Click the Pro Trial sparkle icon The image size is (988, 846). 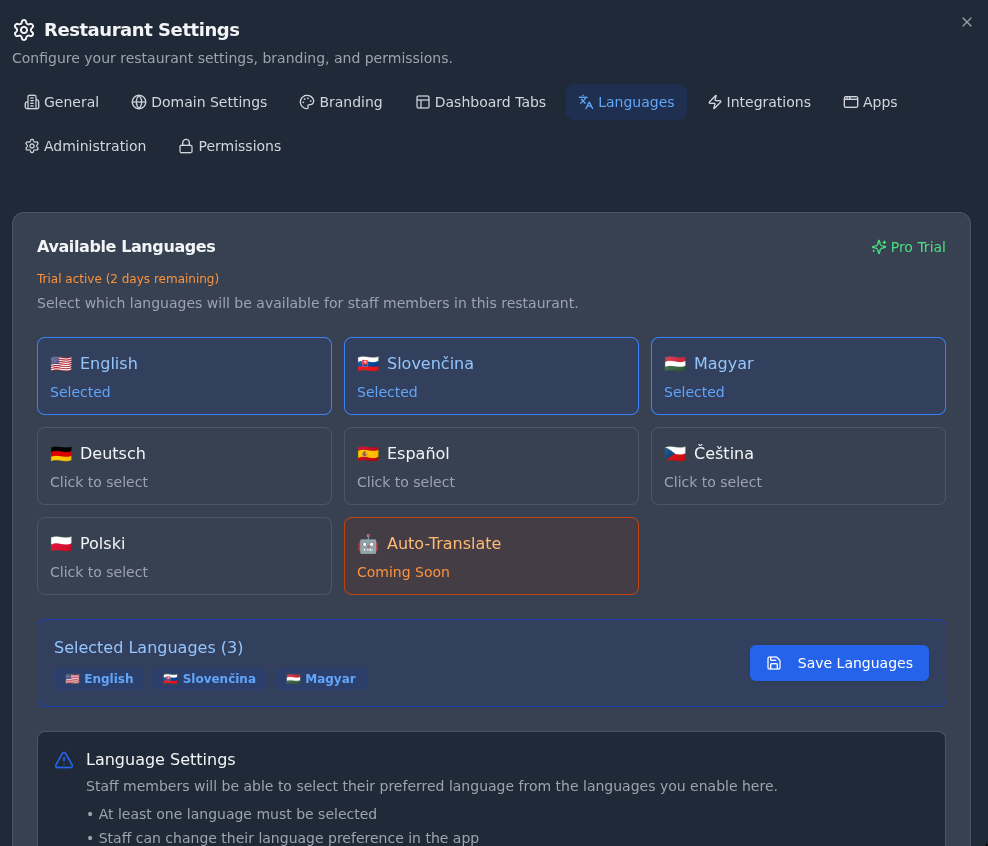(878, 247)
